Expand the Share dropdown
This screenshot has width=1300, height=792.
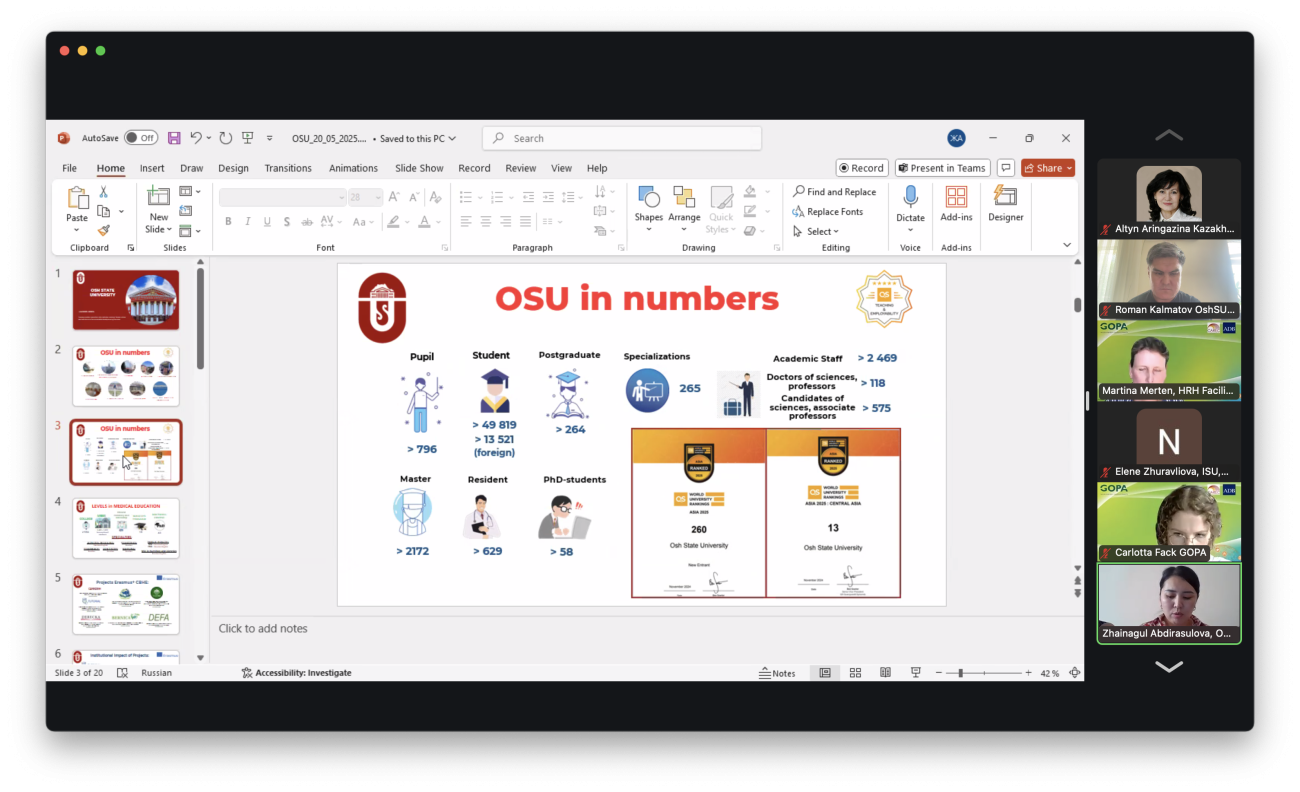tap(1069, 168)
